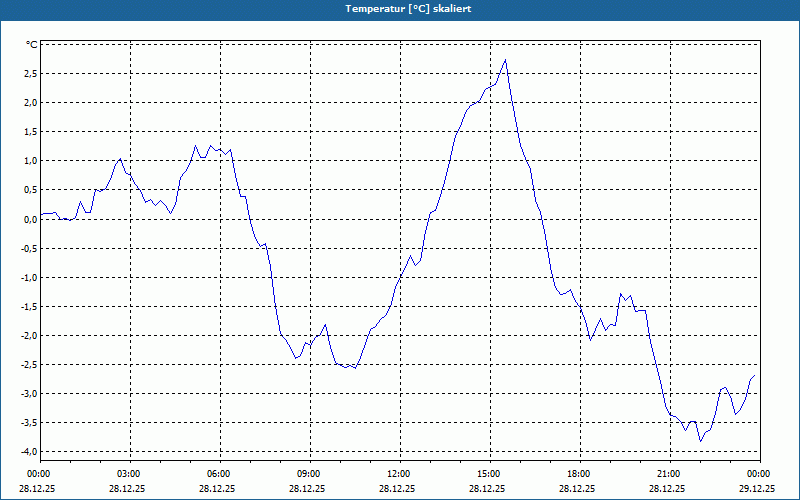Image resolution: width=800 pixels, height=500 pixels.
Task: Click the 18:00 time label
Action: pos(580,474)
